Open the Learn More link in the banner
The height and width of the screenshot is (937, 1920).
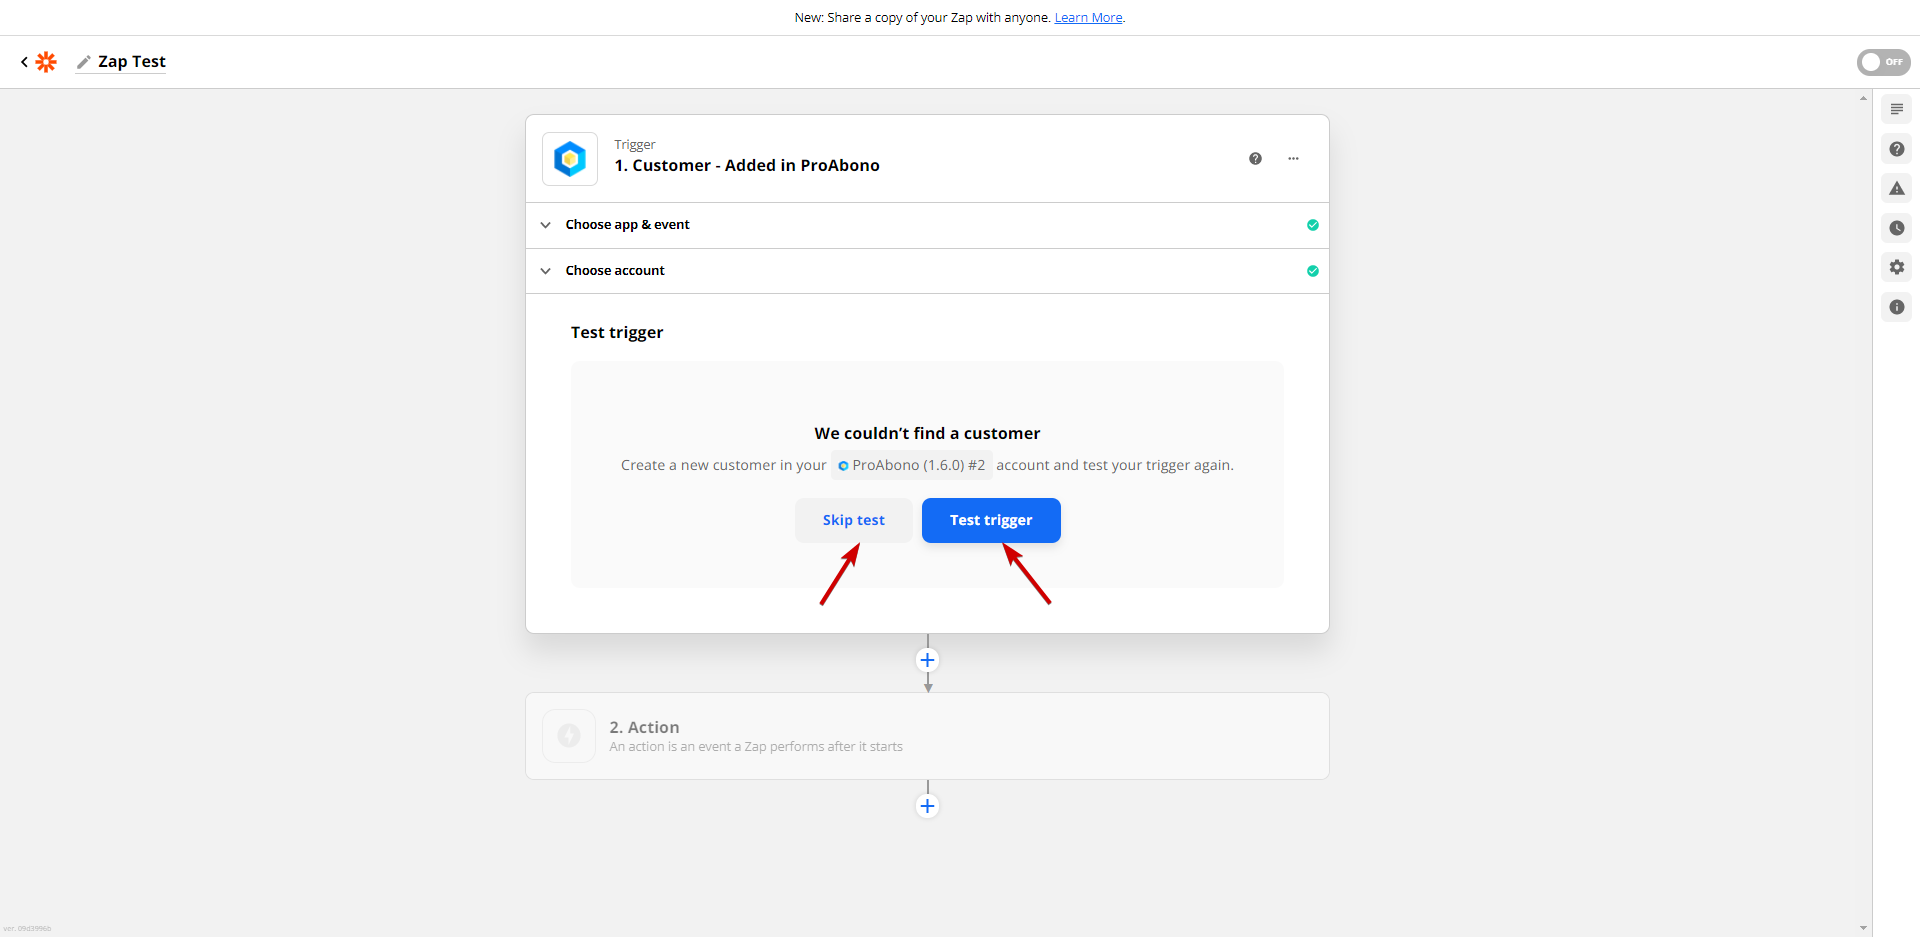(x=1088, y=18)
